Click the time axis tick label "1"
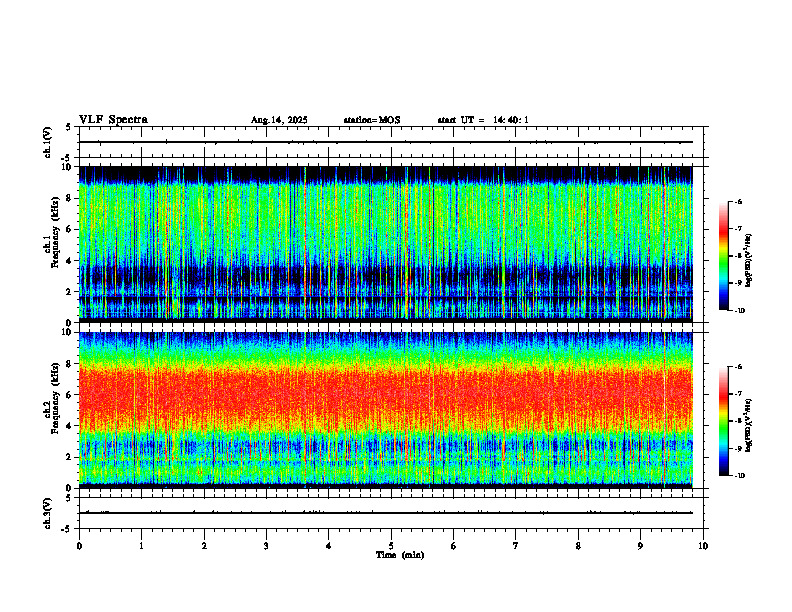 tap(141, 546)
